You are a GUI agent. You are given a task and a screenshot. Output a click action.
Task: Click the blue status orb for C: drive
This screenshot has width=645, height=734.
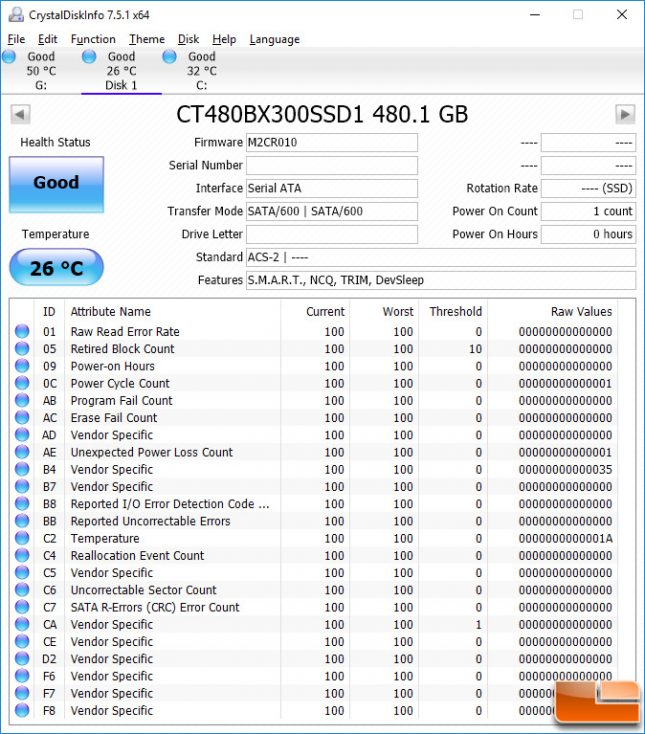169,57
